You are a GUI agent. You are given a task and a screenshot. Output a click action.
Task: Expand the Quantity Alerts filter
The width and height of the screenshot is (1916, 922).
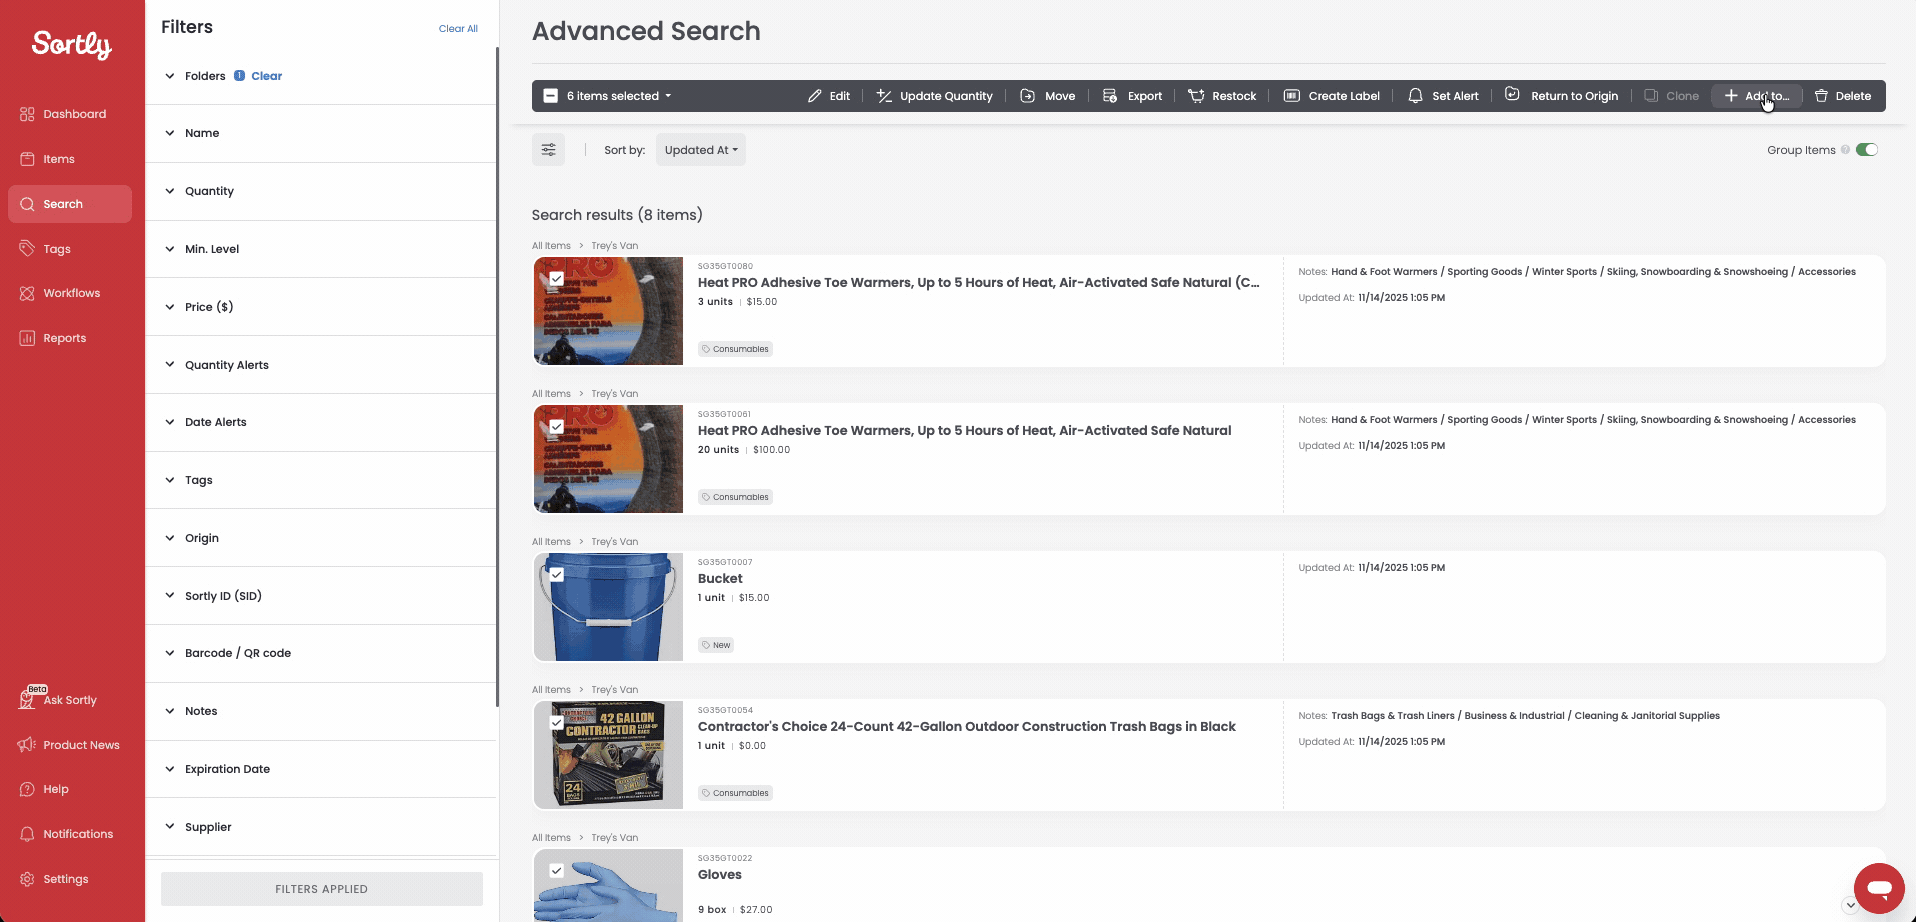227,365
